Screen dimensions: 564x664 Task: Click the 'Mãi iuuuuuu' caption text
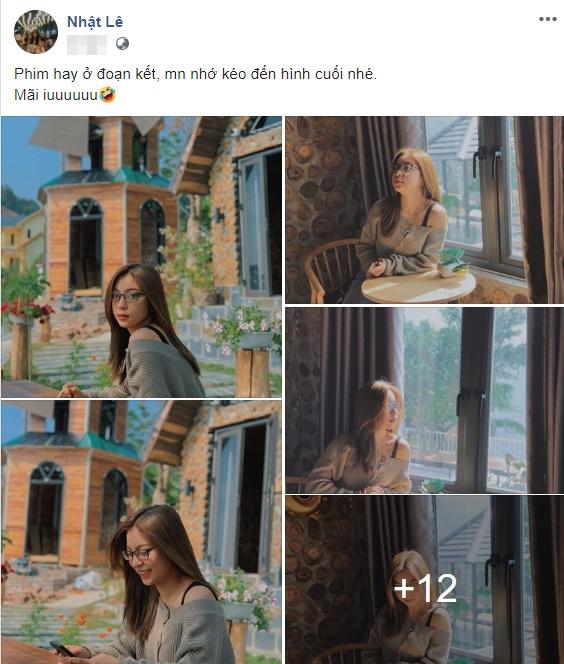(x=56, y=95)
